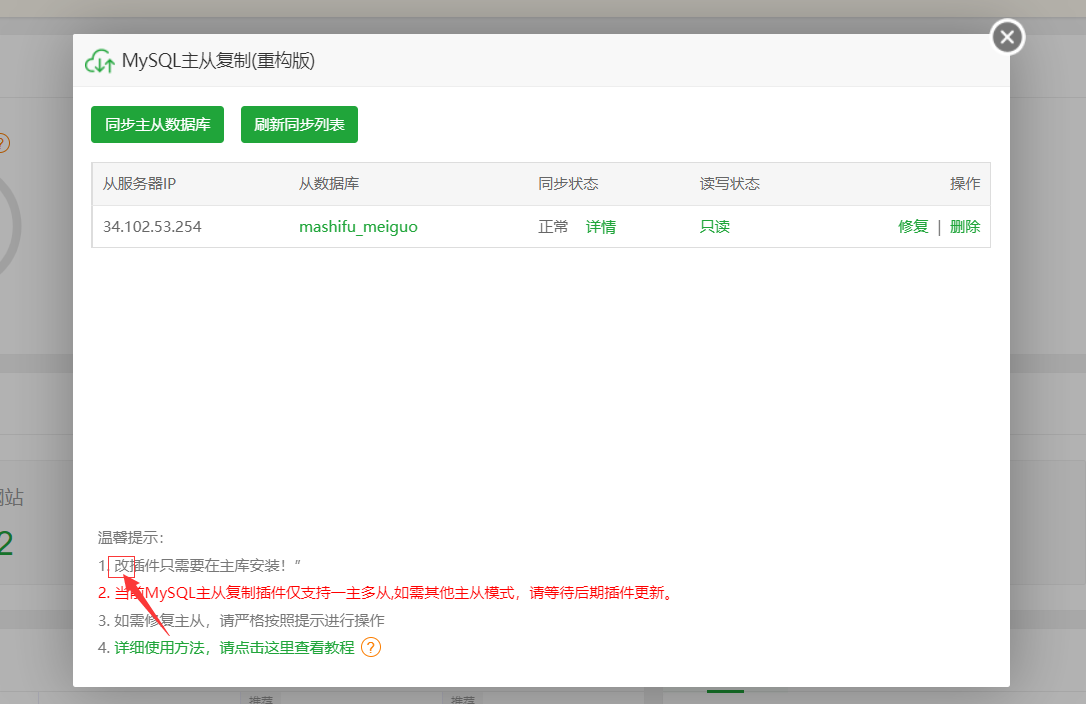Click the 刷新同步列表 button
The image size is (1086, 704).
[x=299, y=125]
